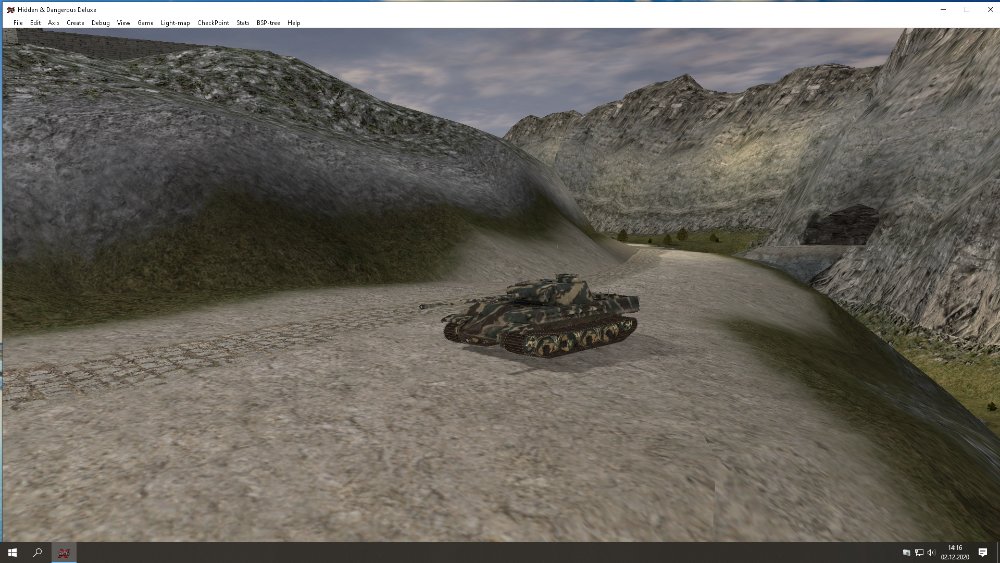Open the CheckPoint menu
The width and height of the screenshot is (1000, 563).
point(213,22)
